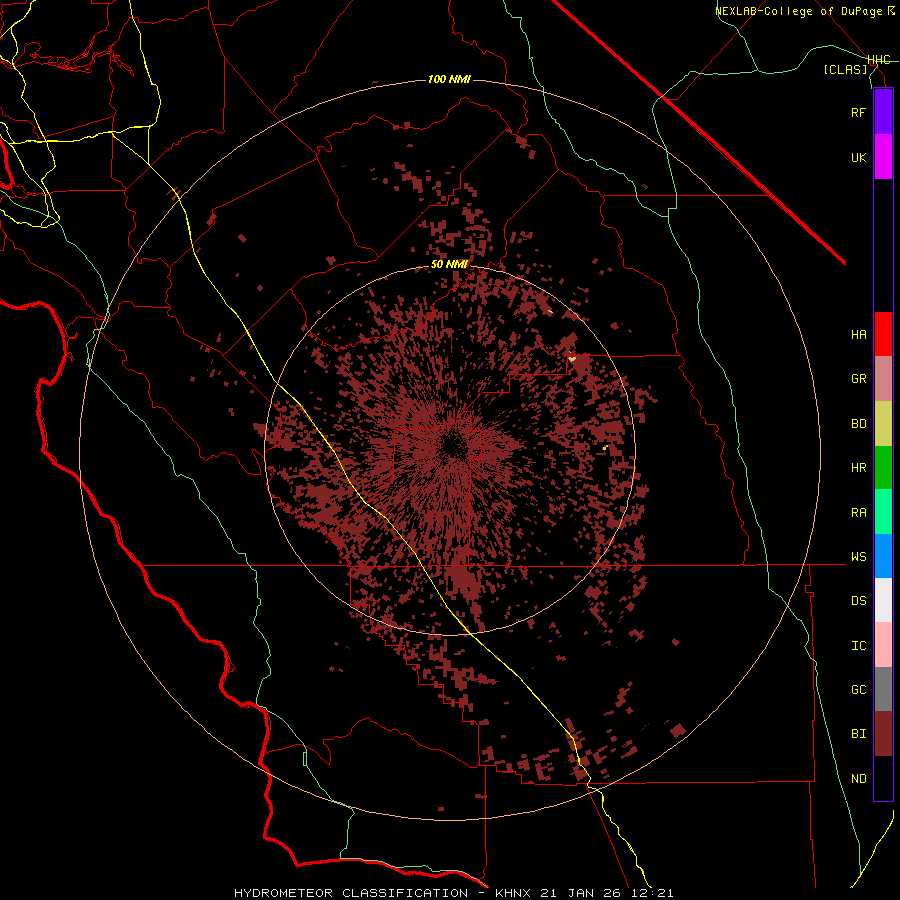Click the HHC product code label
The height and width of the screenshot is (900, 900).
click(x=879, y=60)
